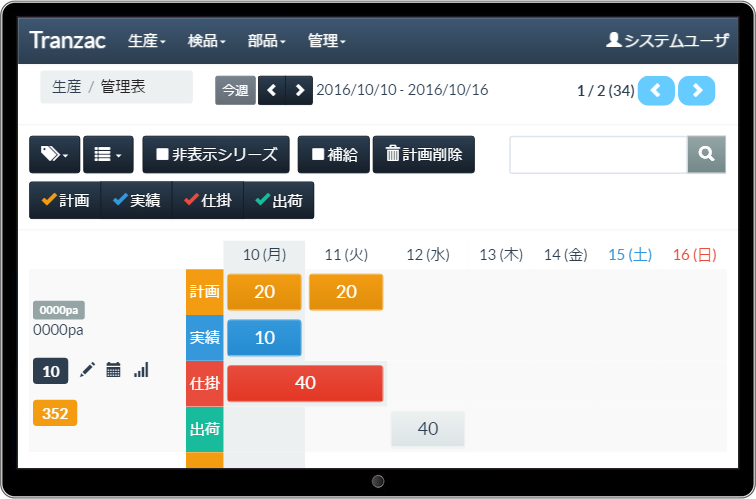Click the date range 2016/10/10 - 2016/10/16
The width and height of the screenshot is (756, 499).
pos(402,90)
